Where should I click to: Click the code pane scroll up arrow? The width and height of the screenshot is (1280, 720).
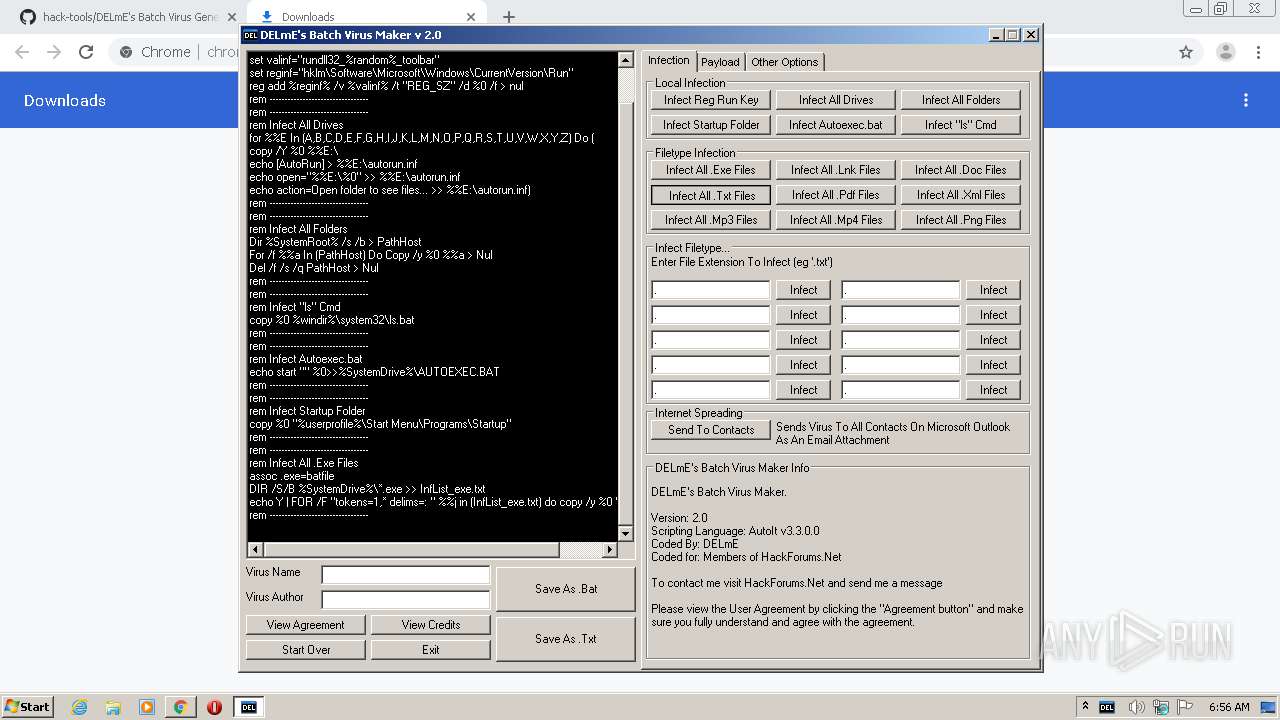coord(627,60)
